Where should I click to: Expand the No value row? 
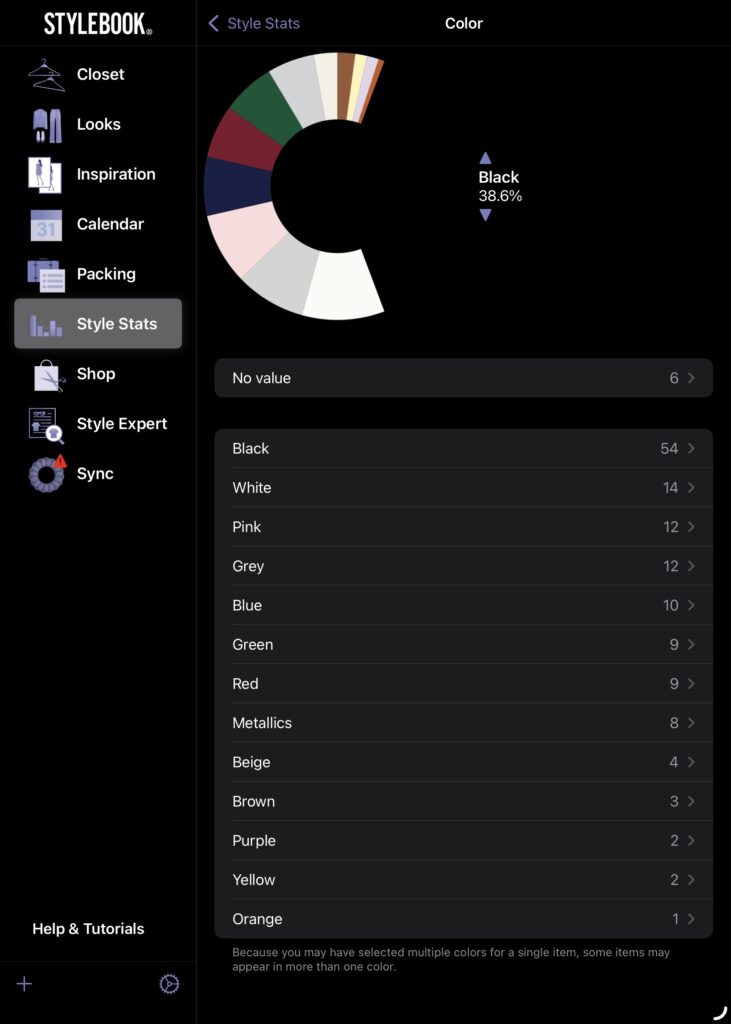click(x=463, y=378)
